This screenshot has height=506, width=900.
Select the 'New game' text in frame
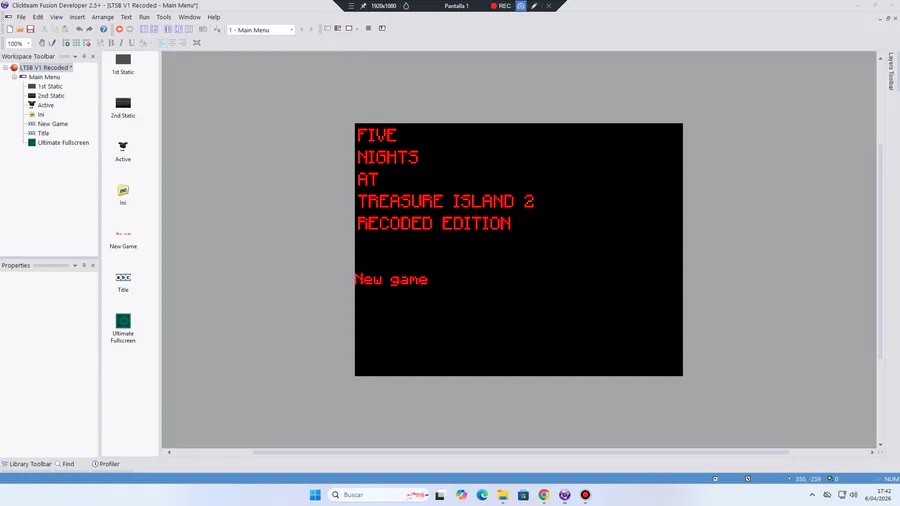[391, 280]
